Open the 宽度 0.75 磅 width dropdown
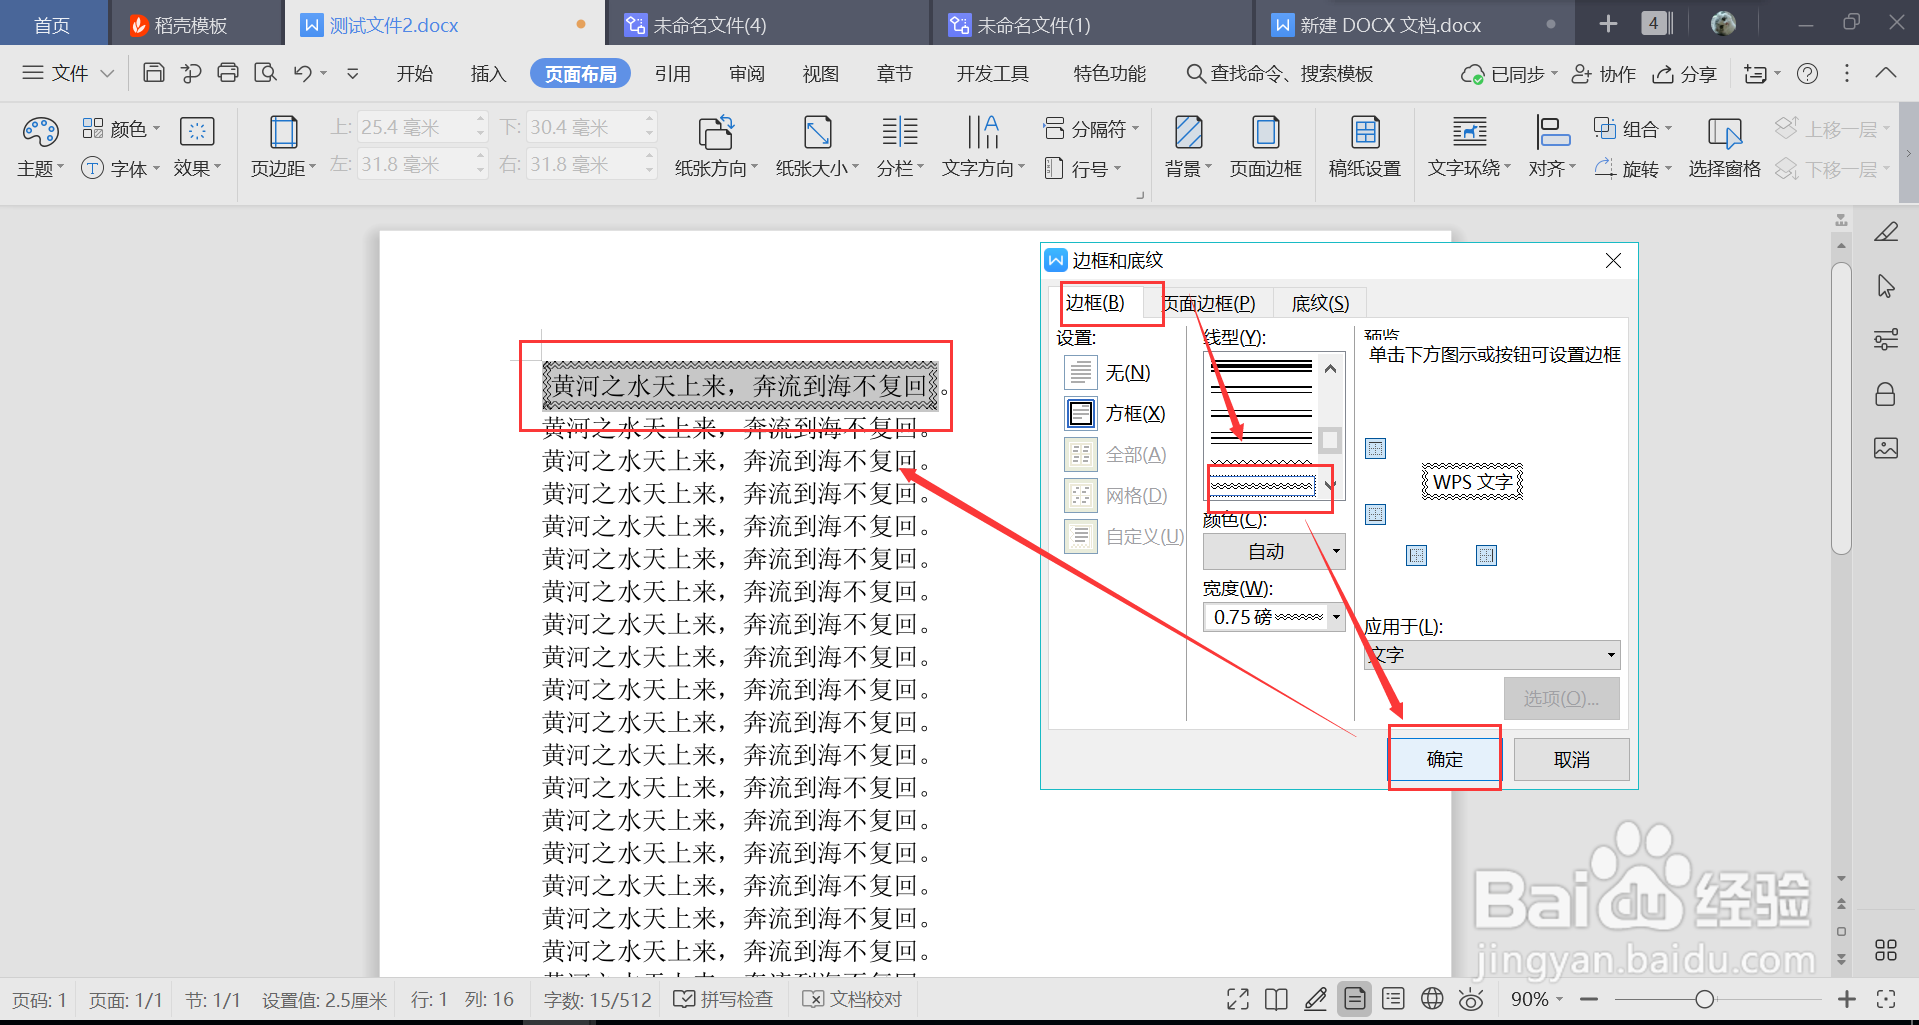Screen dimensions: 1919x1025 [1274, 617]
